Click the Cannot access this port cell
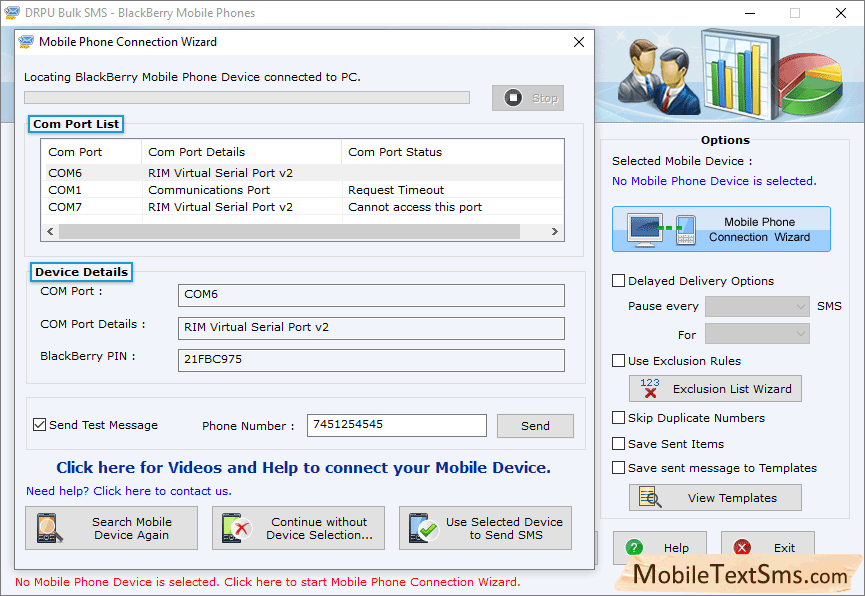Viewport: 865px width, 596px height. 415,207
